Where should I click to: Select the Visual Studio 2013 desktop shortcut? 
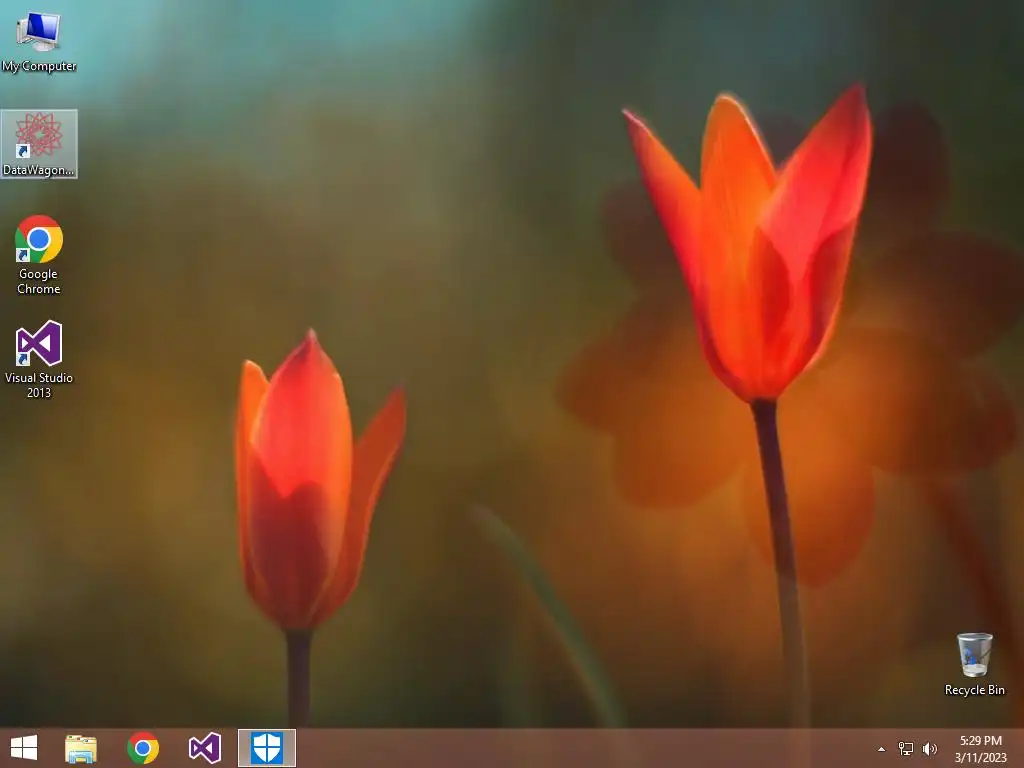click(39, 359)
